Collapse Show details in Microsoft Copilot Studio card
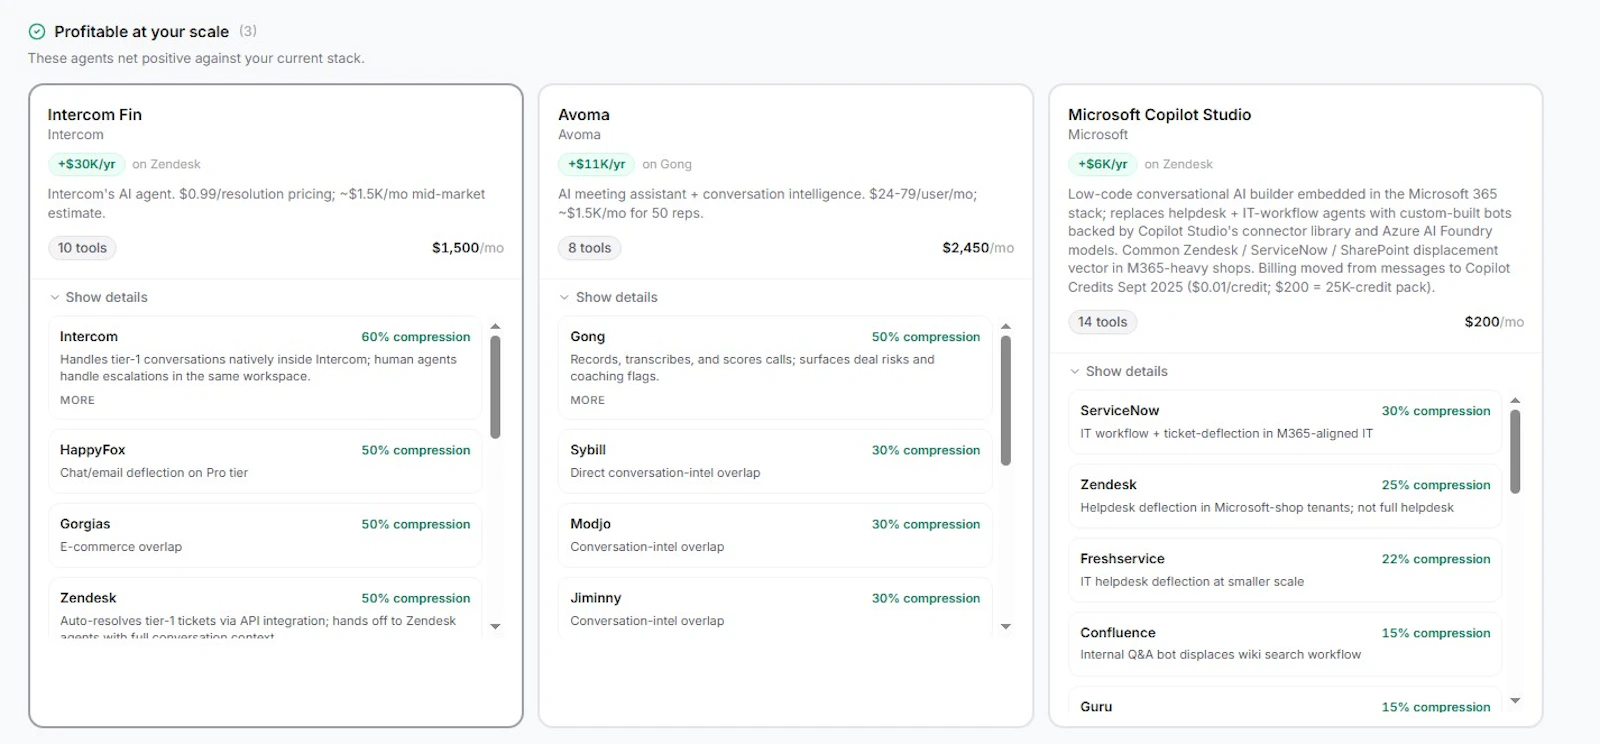 (x=1118, y=371)
